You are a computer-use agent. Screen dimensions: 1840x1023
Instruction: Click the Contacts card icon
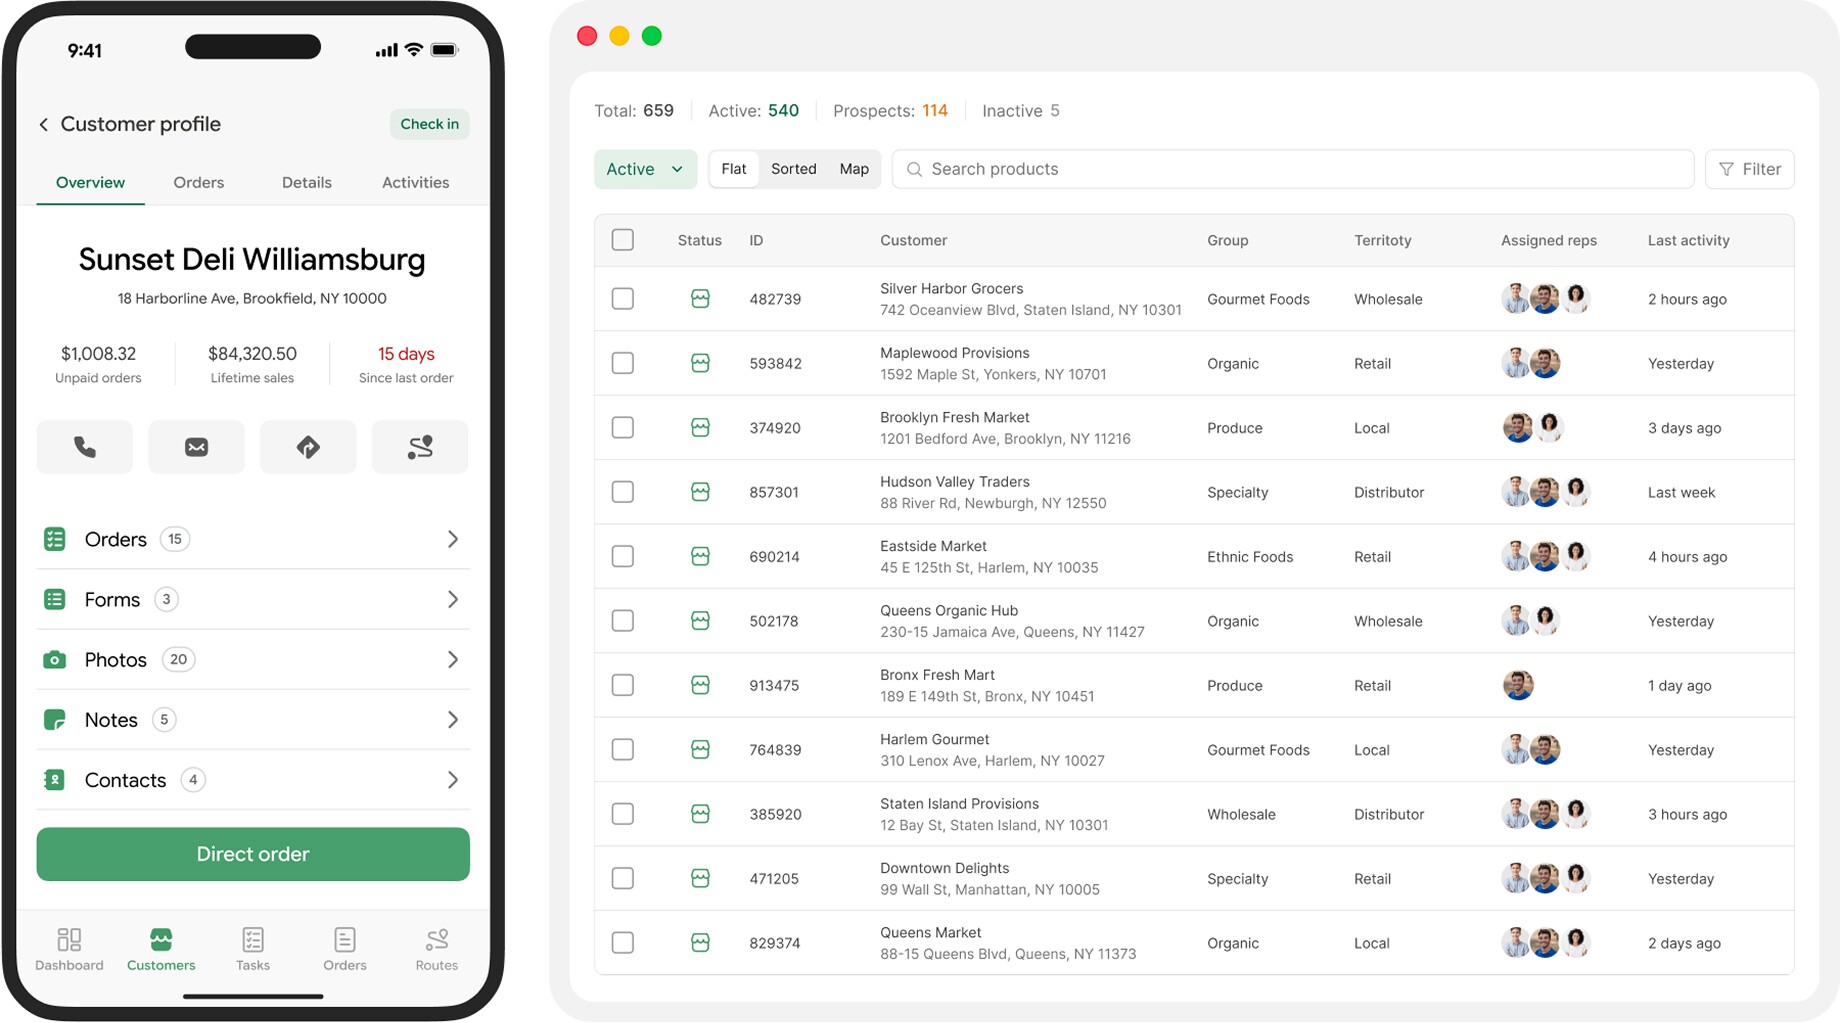point(55,780)
